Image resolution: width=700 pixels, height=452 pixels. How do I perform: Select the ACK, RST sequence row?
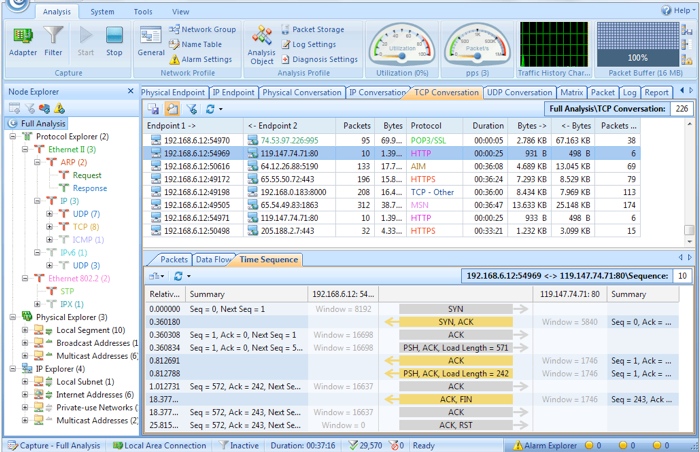pyautogui.click(x=412, y=425)
